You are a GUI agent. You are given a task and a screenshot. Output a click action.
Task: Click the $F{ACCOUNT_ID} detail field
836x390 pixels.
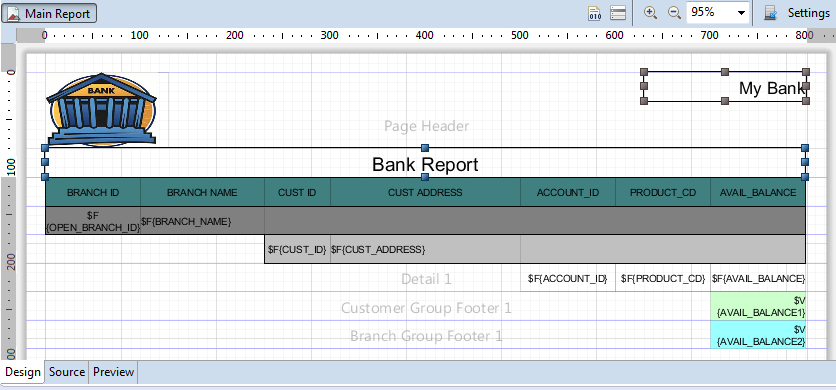(x=568, y=278)
